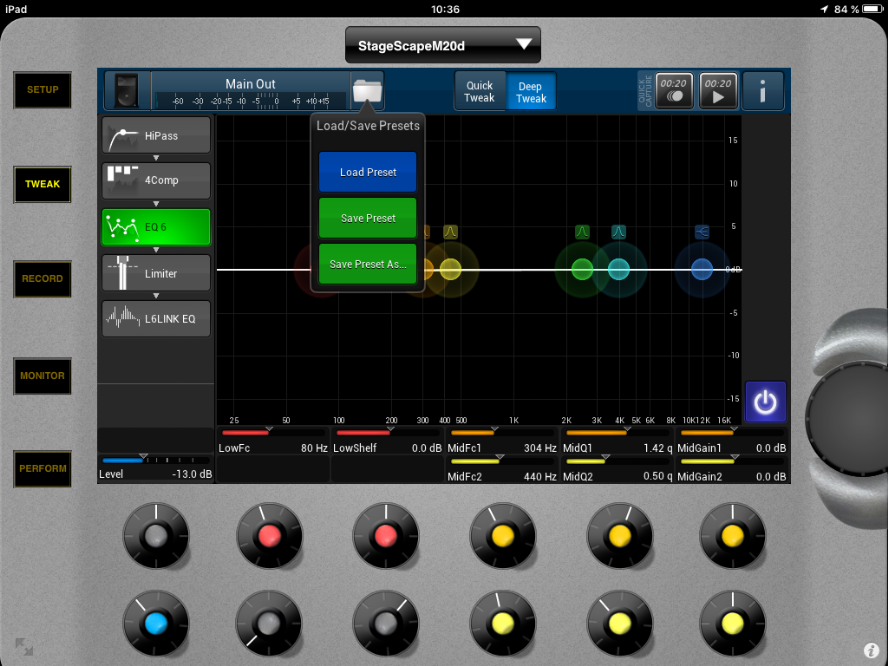Open the presets folder icon

point(367,91)
